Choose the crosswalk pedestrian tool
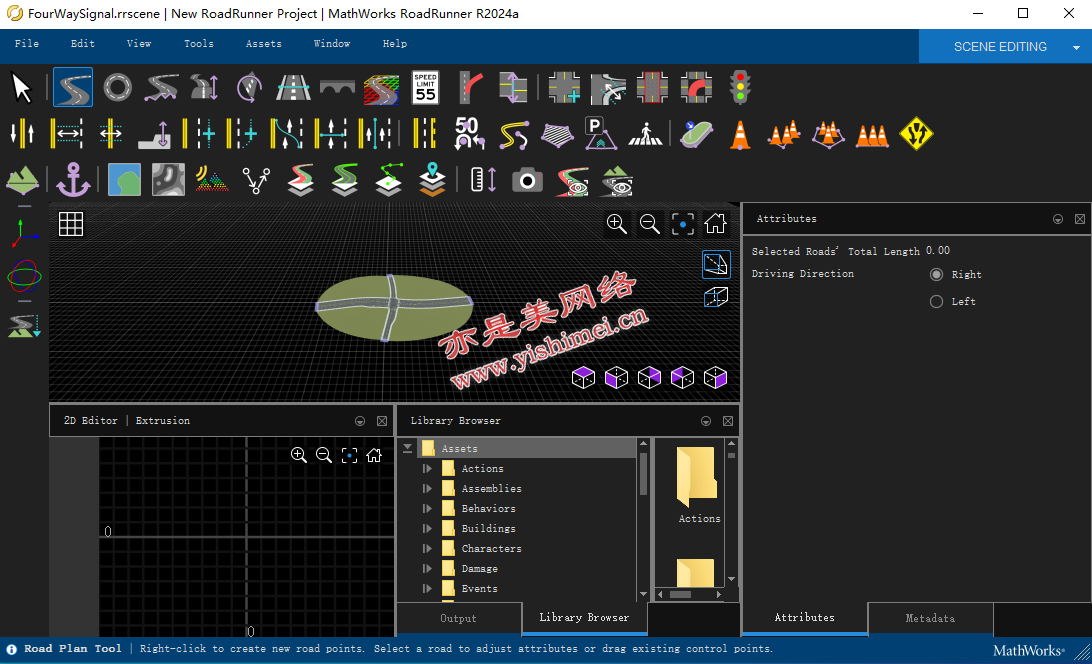This screenshot has height=664, width=1092. [646, 134]
